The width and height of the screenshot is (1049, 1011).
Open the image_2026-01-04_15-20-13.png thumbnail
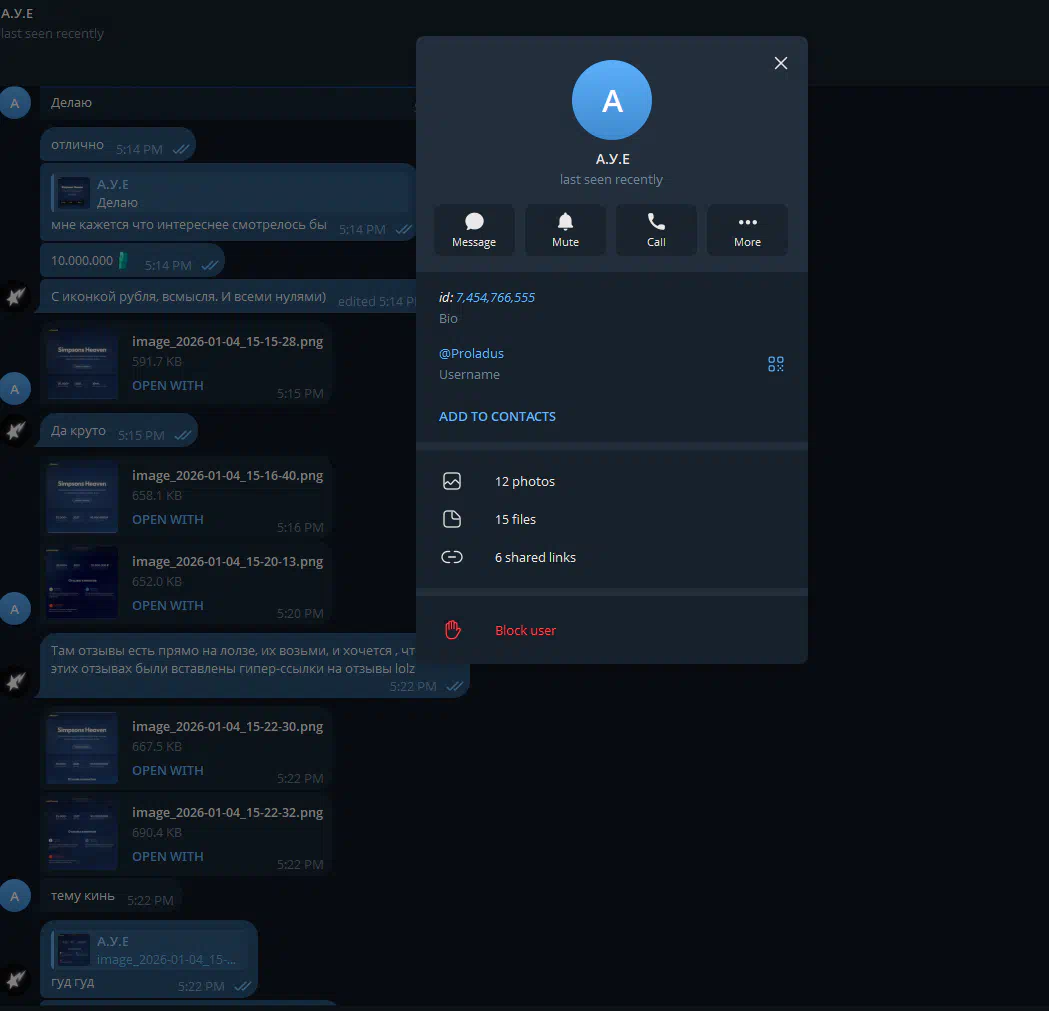point(82,583)
